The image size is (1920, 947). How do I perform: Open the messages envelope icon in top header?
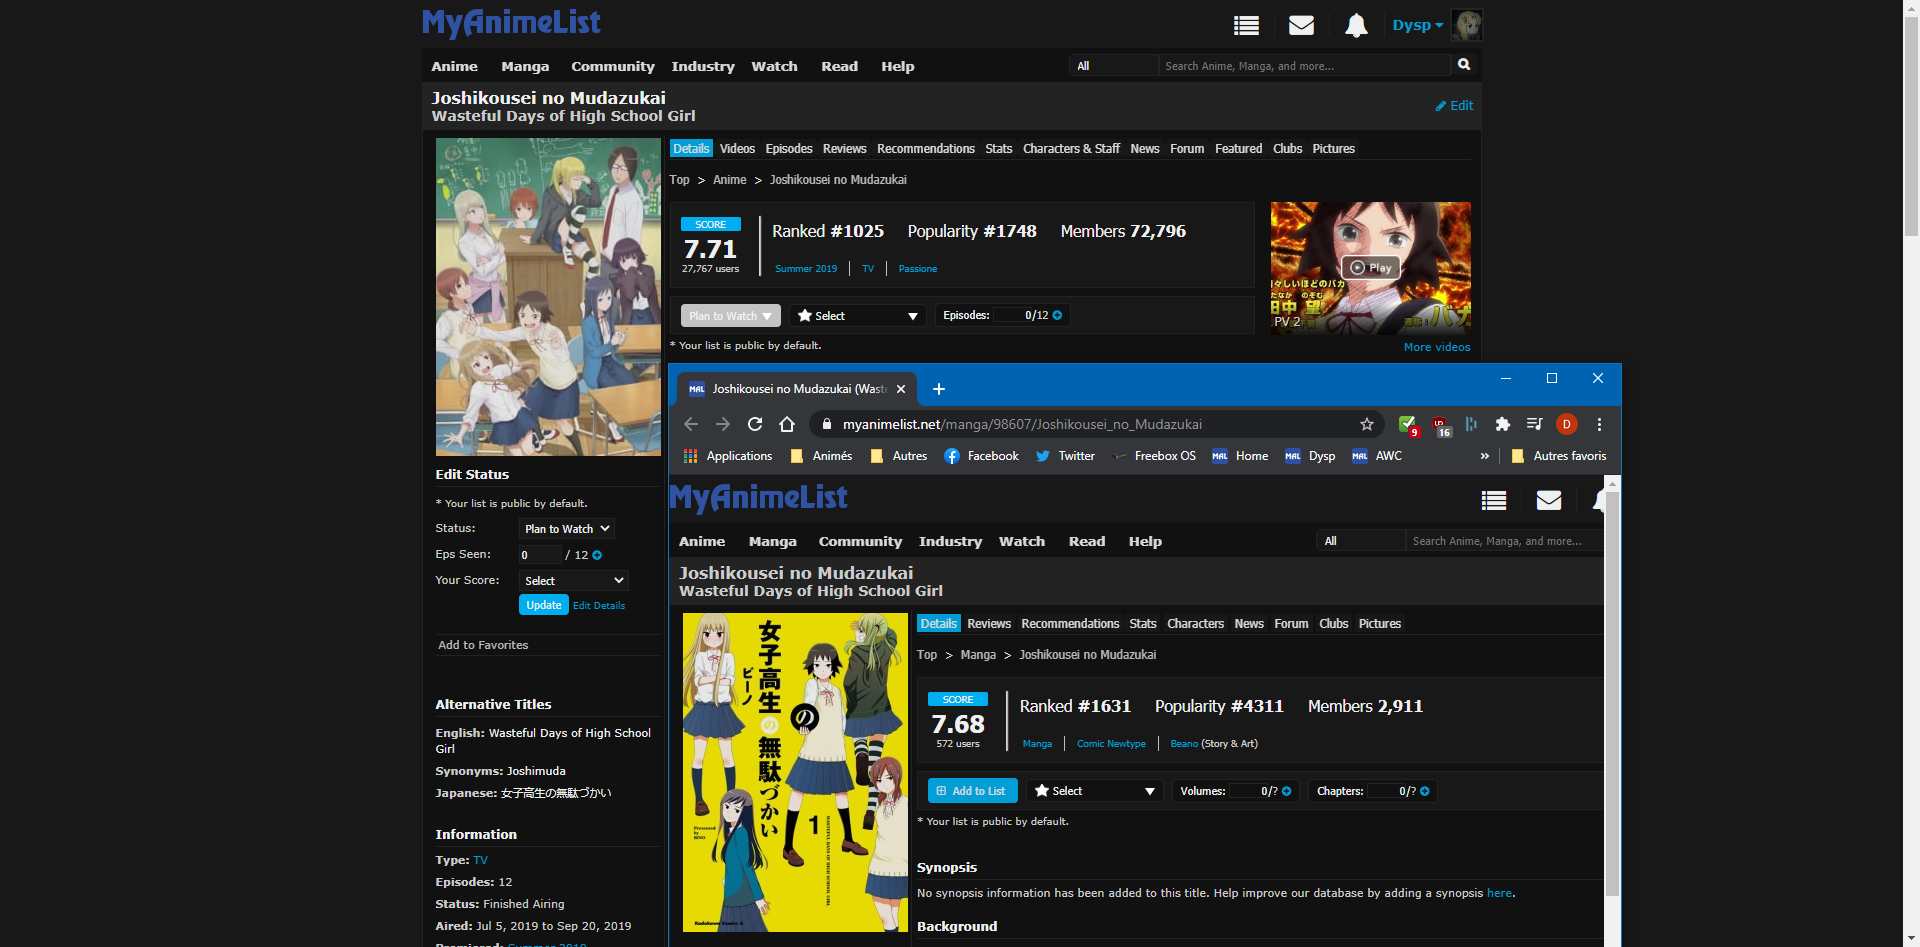pos(1301,26)
